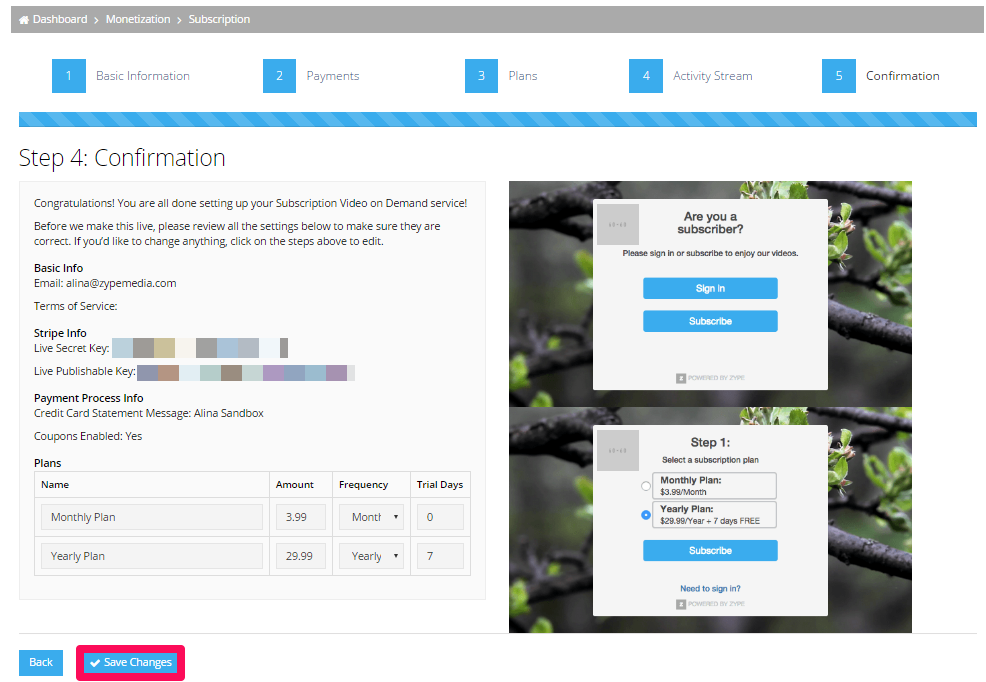Click the 'Trial Days' column header

pos(440,485)
